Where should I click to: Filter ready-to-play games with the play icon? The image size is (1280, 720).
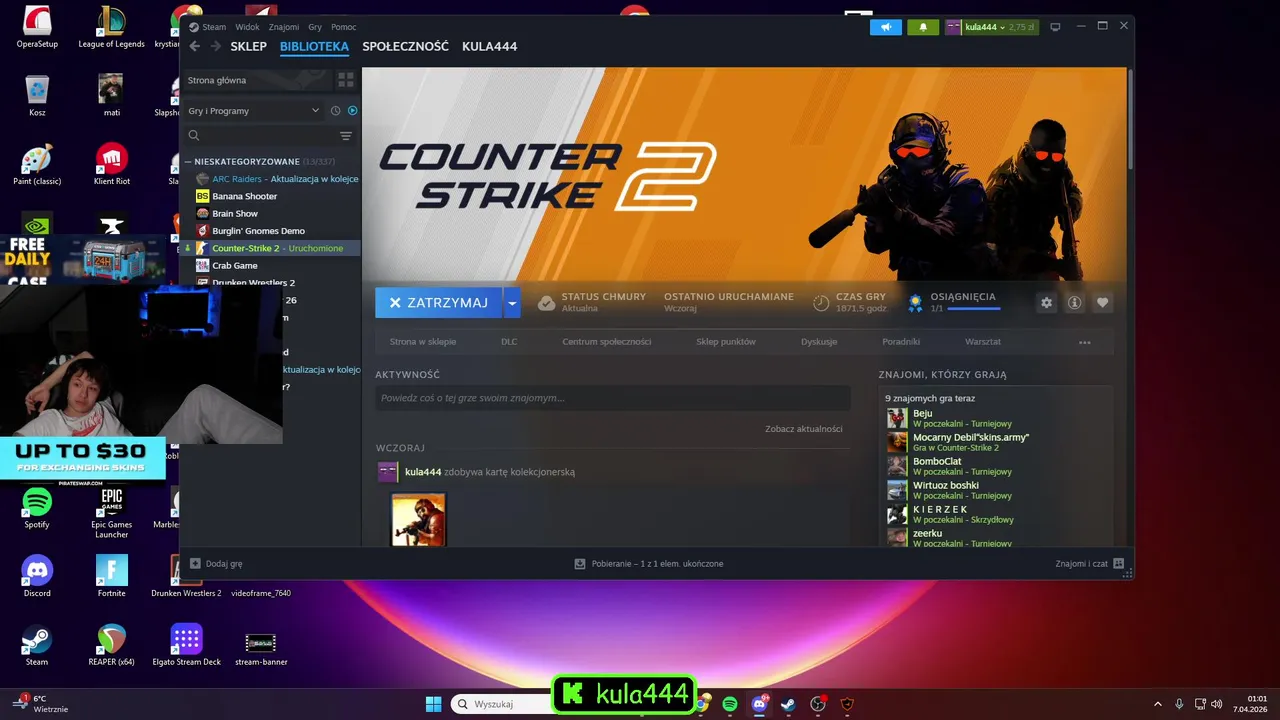352,111
